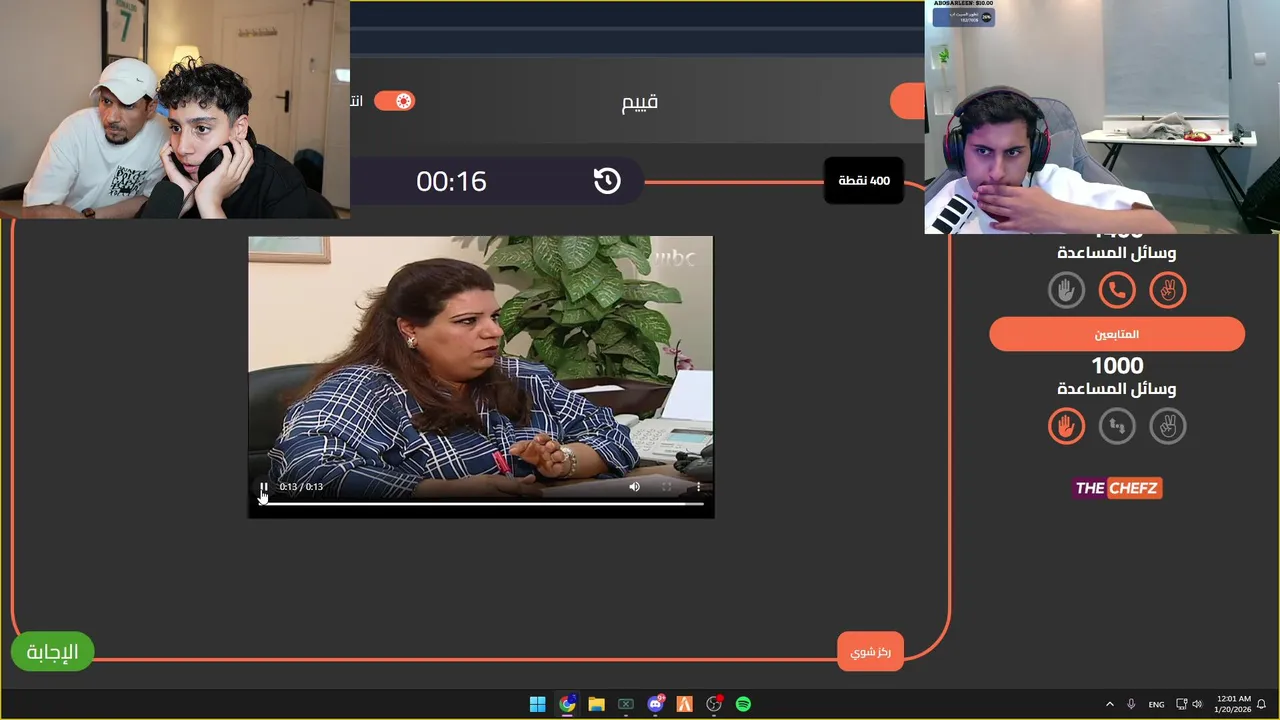1280x720 pixels.
Task: Open the Windows Start menu
Action: coord(537,704)
